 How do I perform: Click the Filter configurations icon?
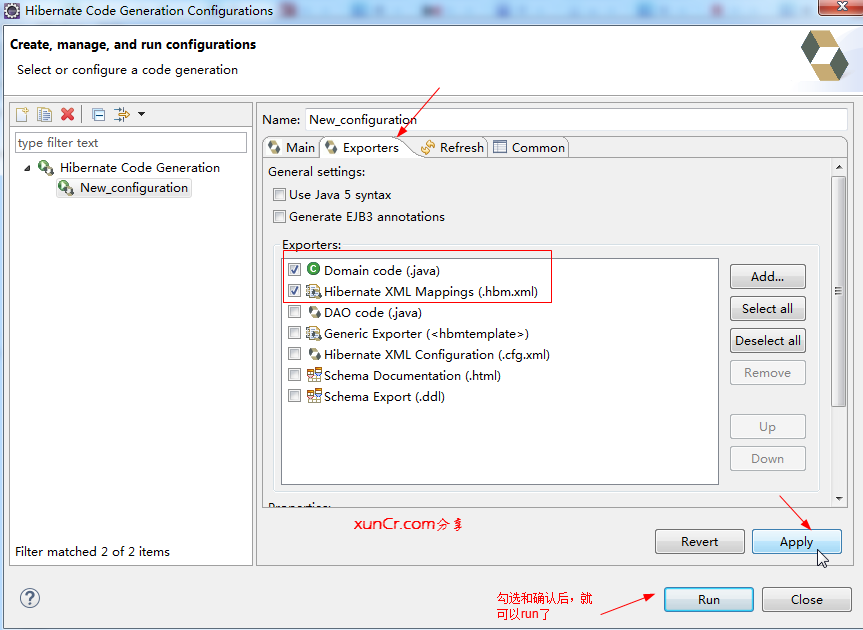(122, 114)
